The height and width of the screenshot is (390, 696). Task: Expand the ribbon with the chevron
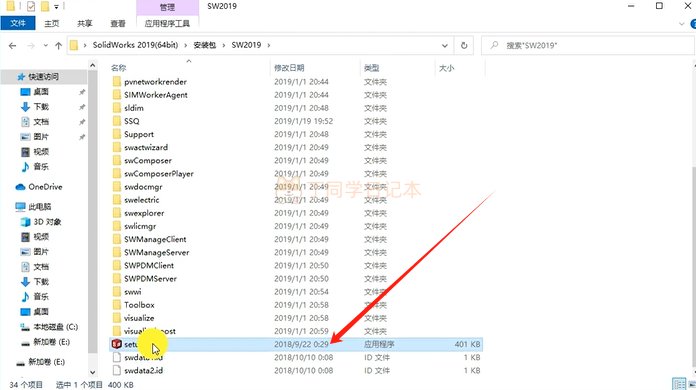[682, 24]
